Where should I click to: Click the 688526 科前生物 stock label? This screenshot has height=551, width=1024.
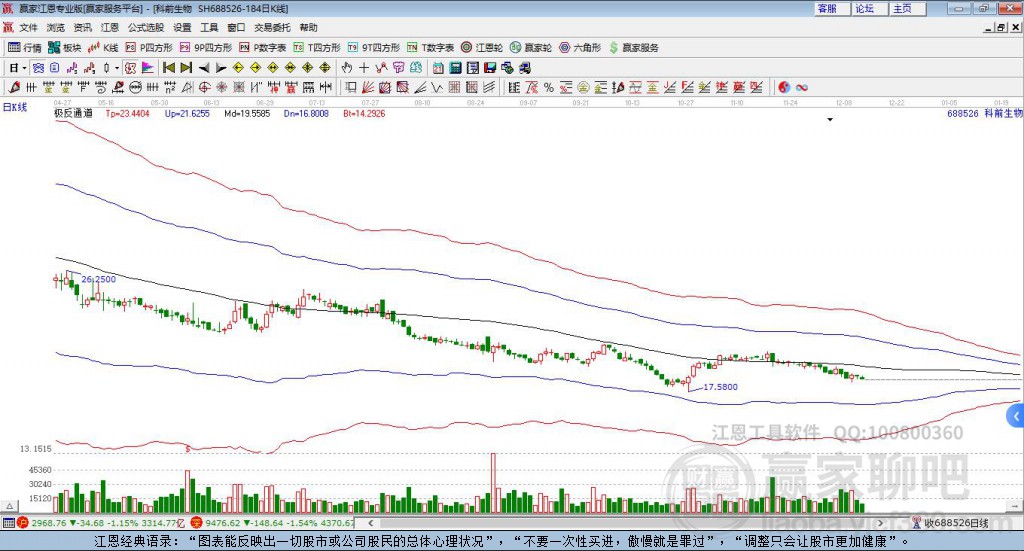pos(984,113)
